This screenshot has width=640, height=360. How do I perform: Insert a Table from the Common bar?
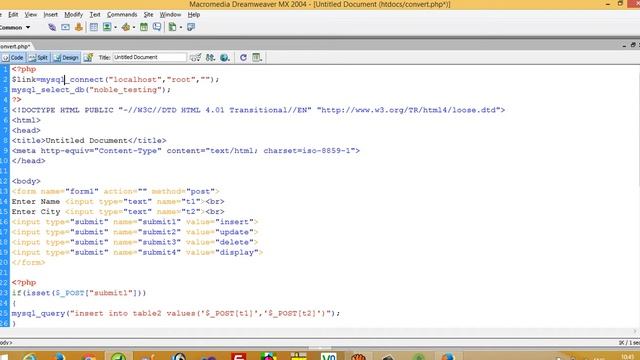[x=93, y=27]
